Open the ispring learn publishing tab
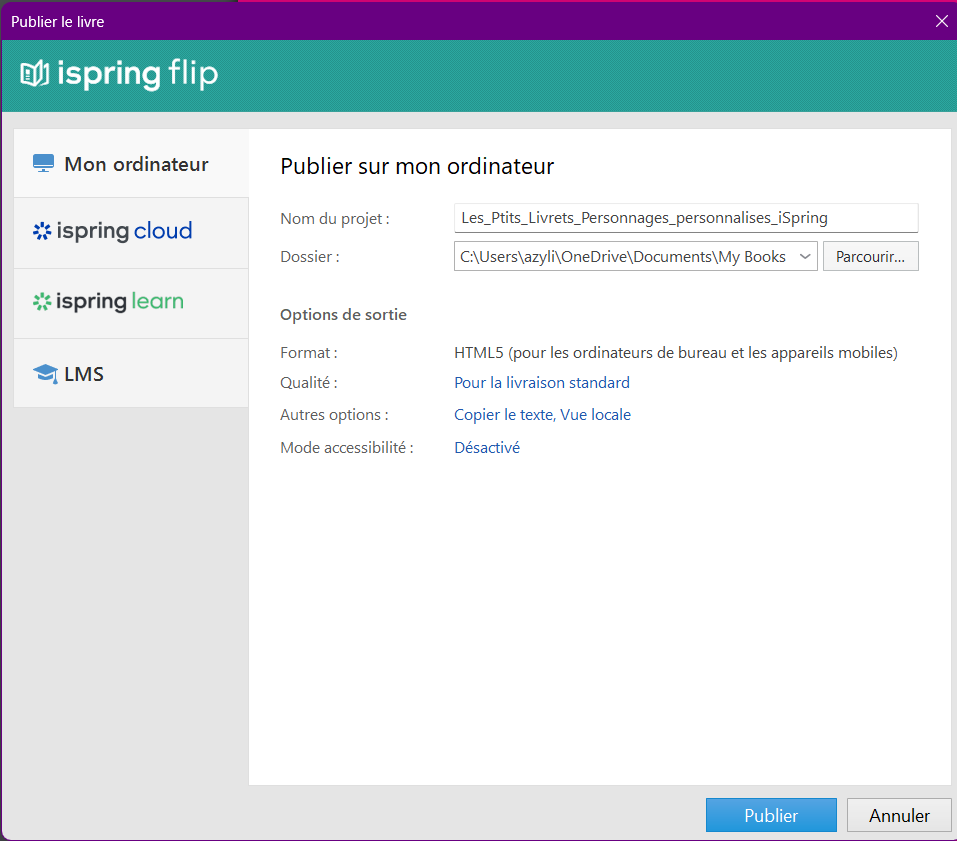 (x=120, y=302)
